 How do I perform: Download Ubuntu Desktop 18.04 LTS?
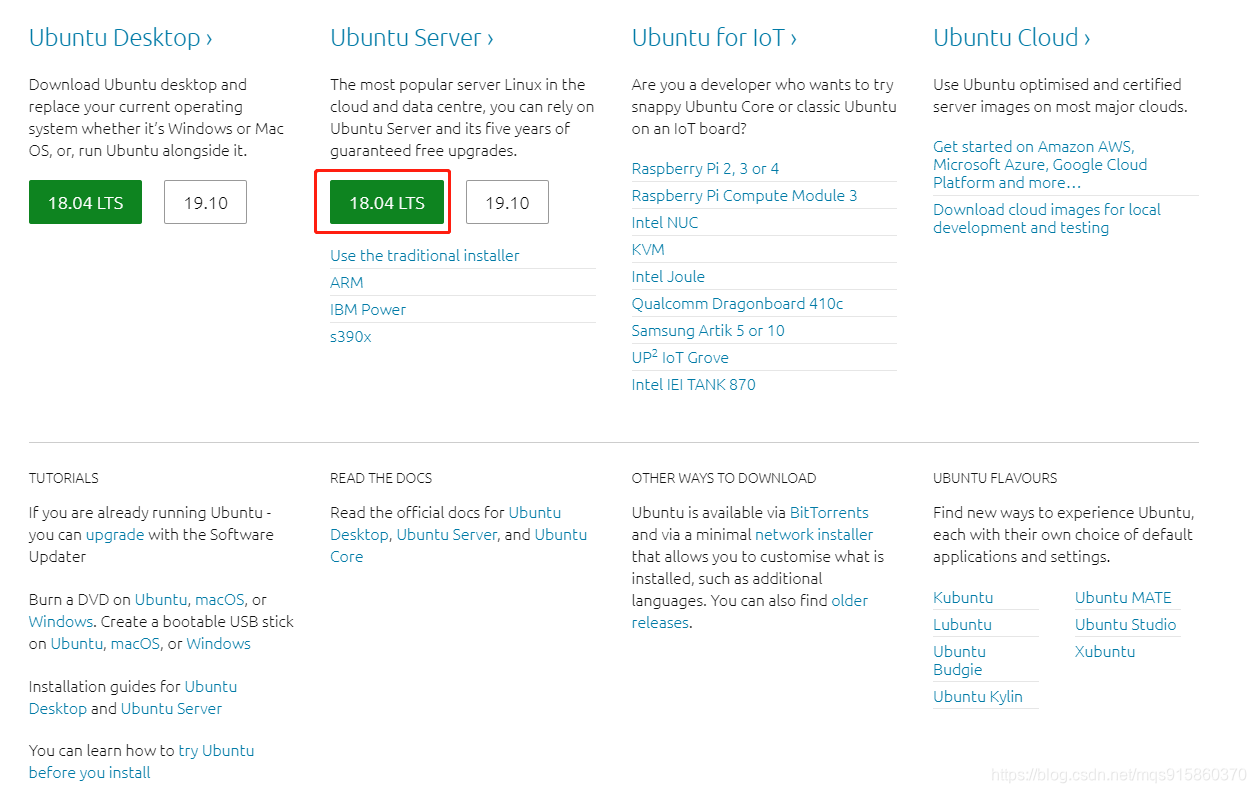point(85,202)
